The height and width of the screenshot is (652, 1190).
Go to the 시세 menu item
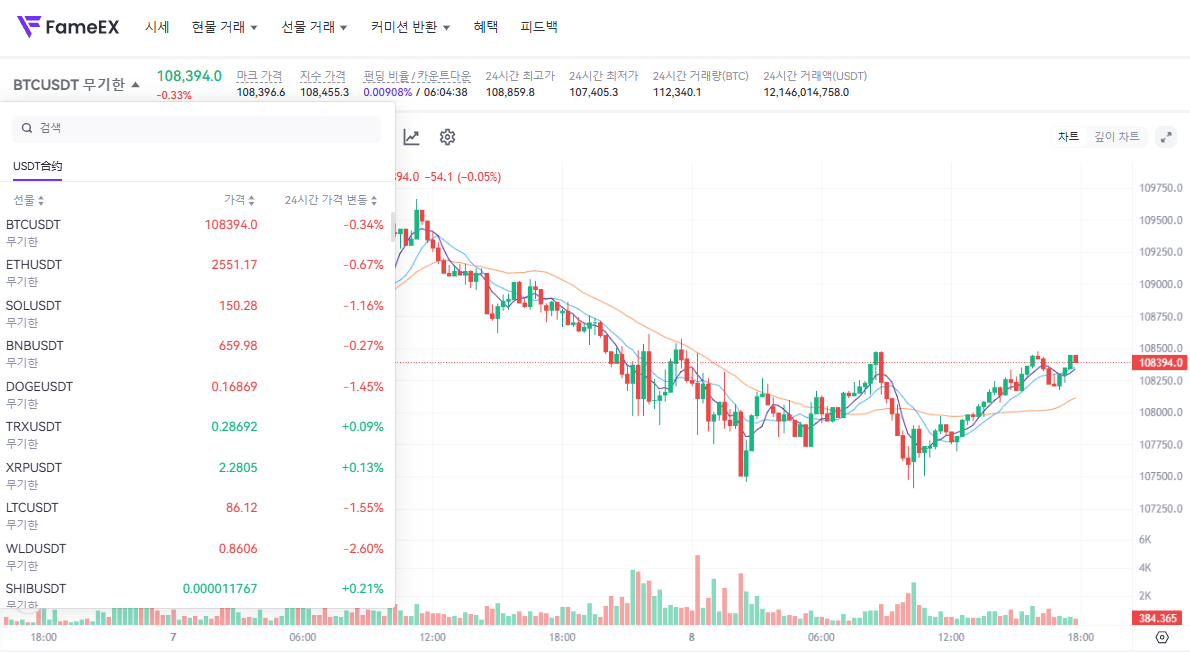(x=157, y=27)
